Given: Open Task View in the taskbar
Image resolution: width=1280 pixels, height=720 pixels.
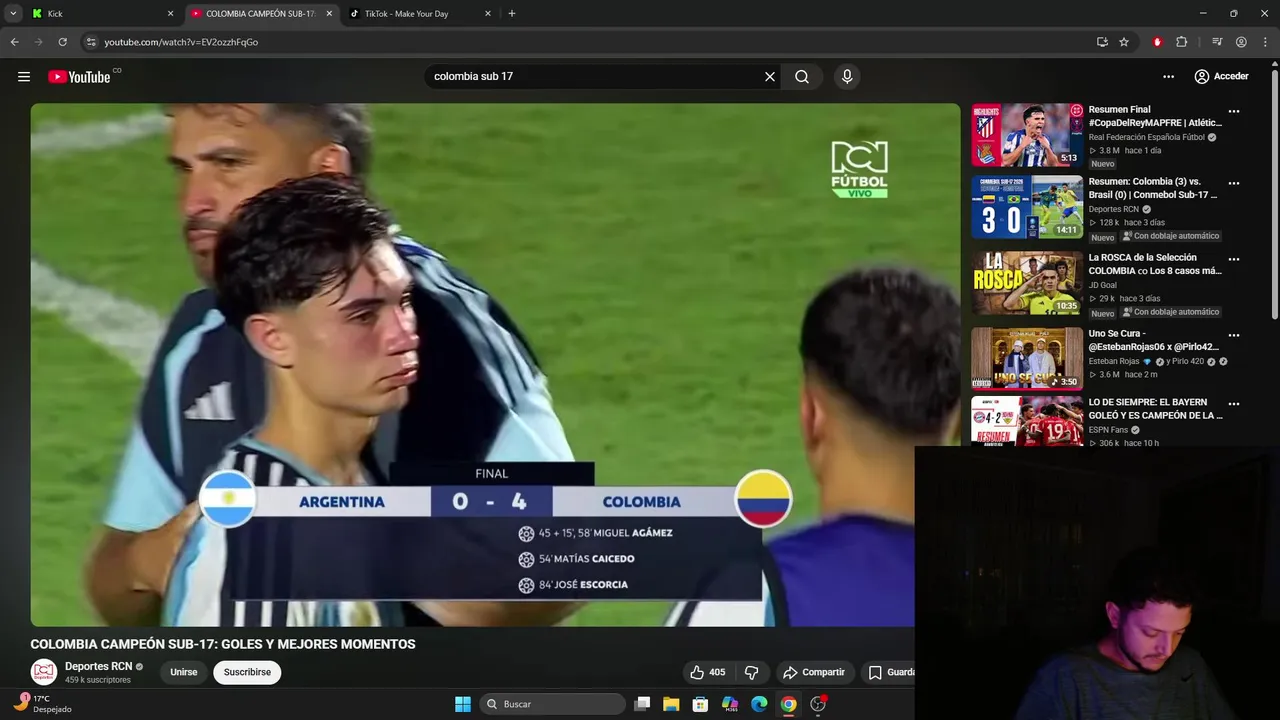Looking at the screenshot, I should point(642,704).
